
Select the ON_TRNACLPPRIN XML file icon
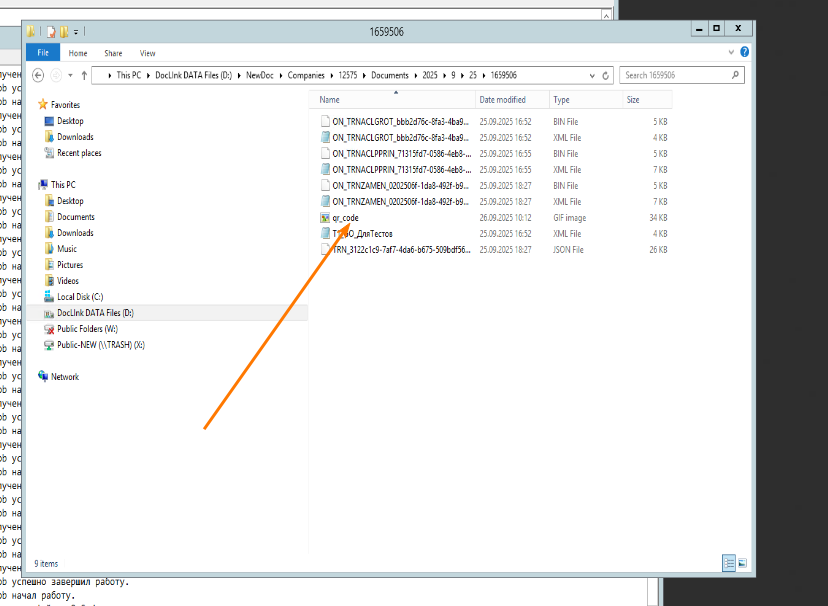[x=325, y=169]
